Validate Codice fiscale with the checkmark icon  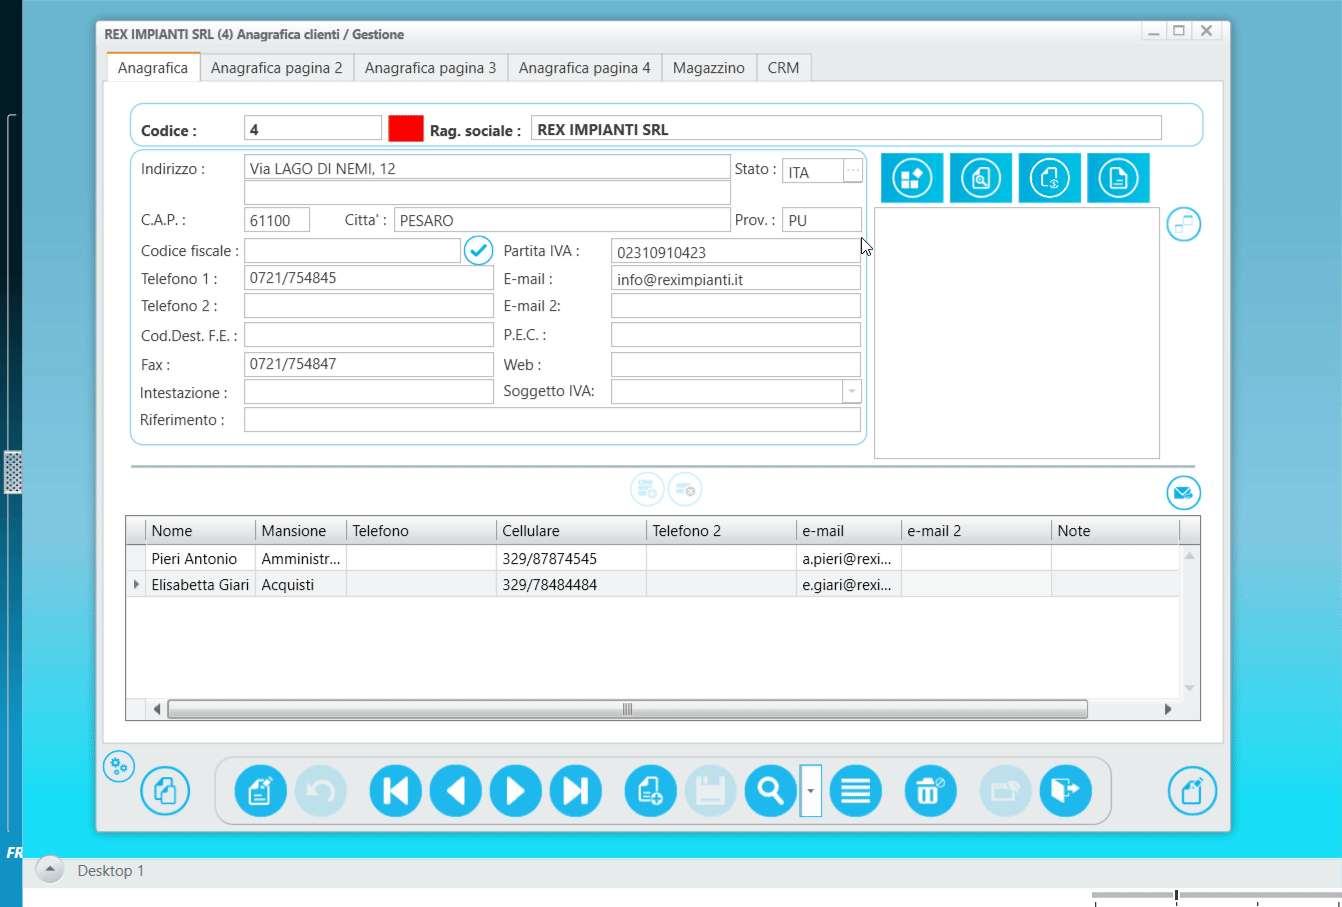(479, 250)
